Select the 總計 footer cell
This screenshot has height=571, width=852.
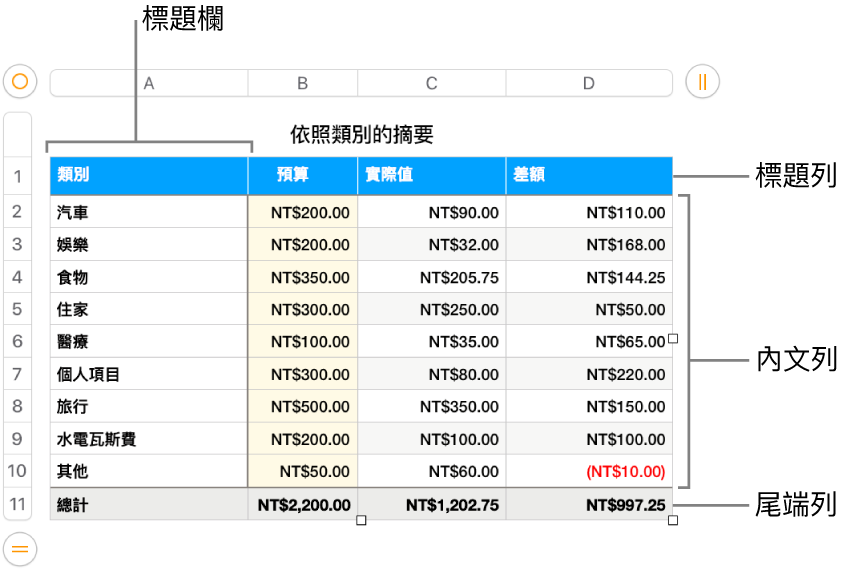(148, 505)
